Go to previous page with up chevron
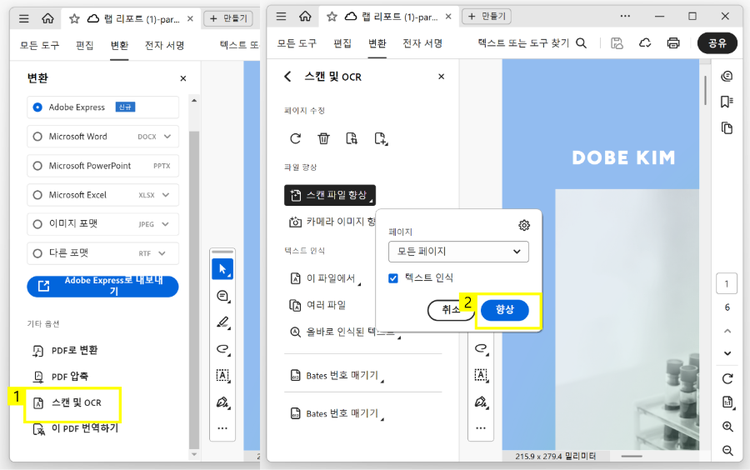 [728, 331]
